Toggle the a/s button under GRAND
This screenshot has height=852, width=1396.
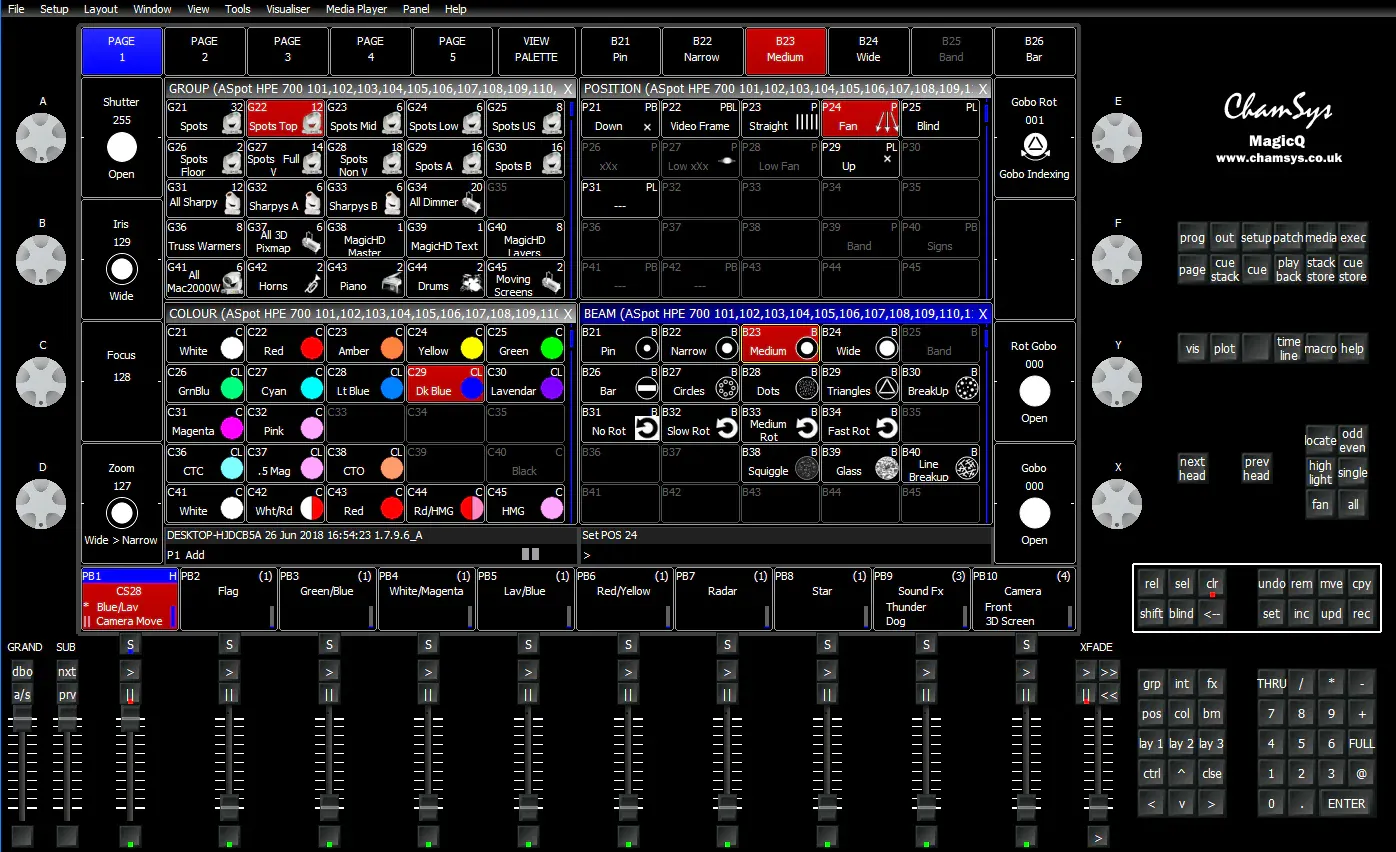(22, 694)
